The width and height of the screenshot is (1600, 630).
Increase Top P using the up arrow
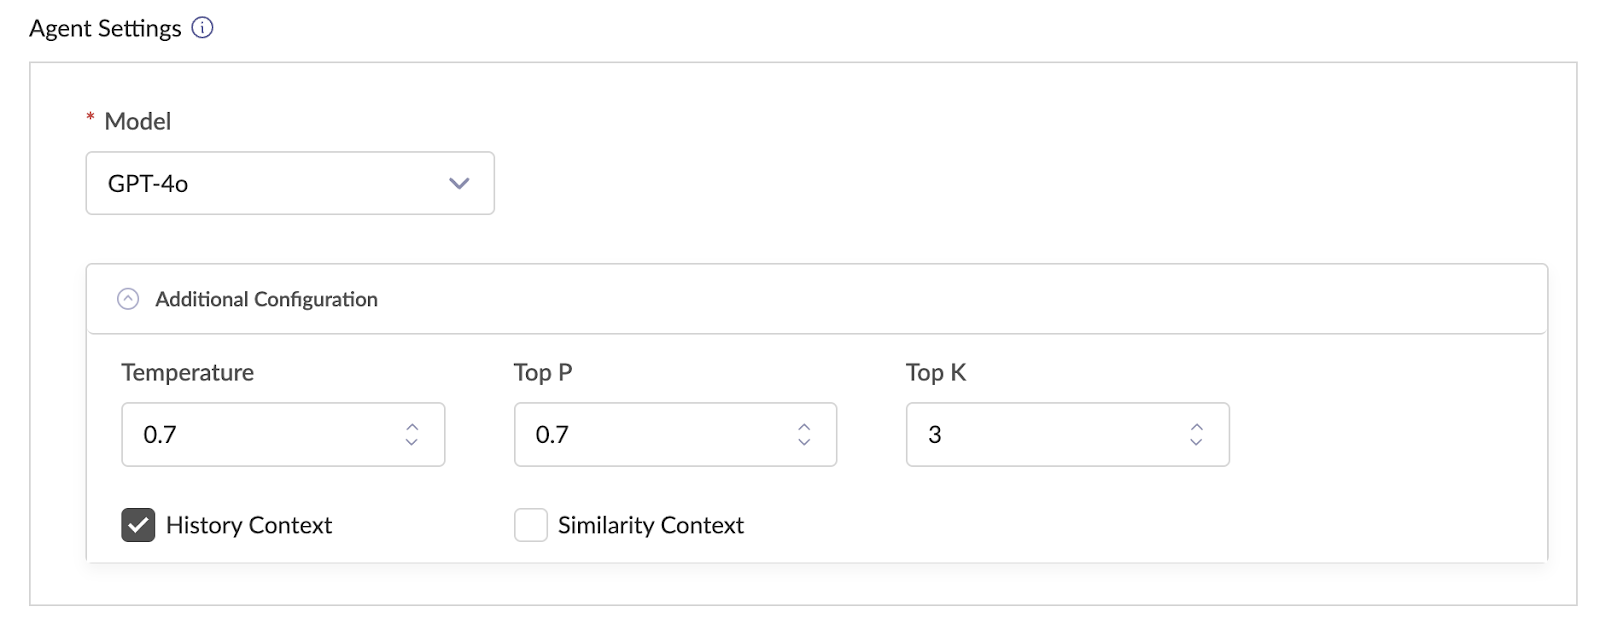[x=804, y=427]
